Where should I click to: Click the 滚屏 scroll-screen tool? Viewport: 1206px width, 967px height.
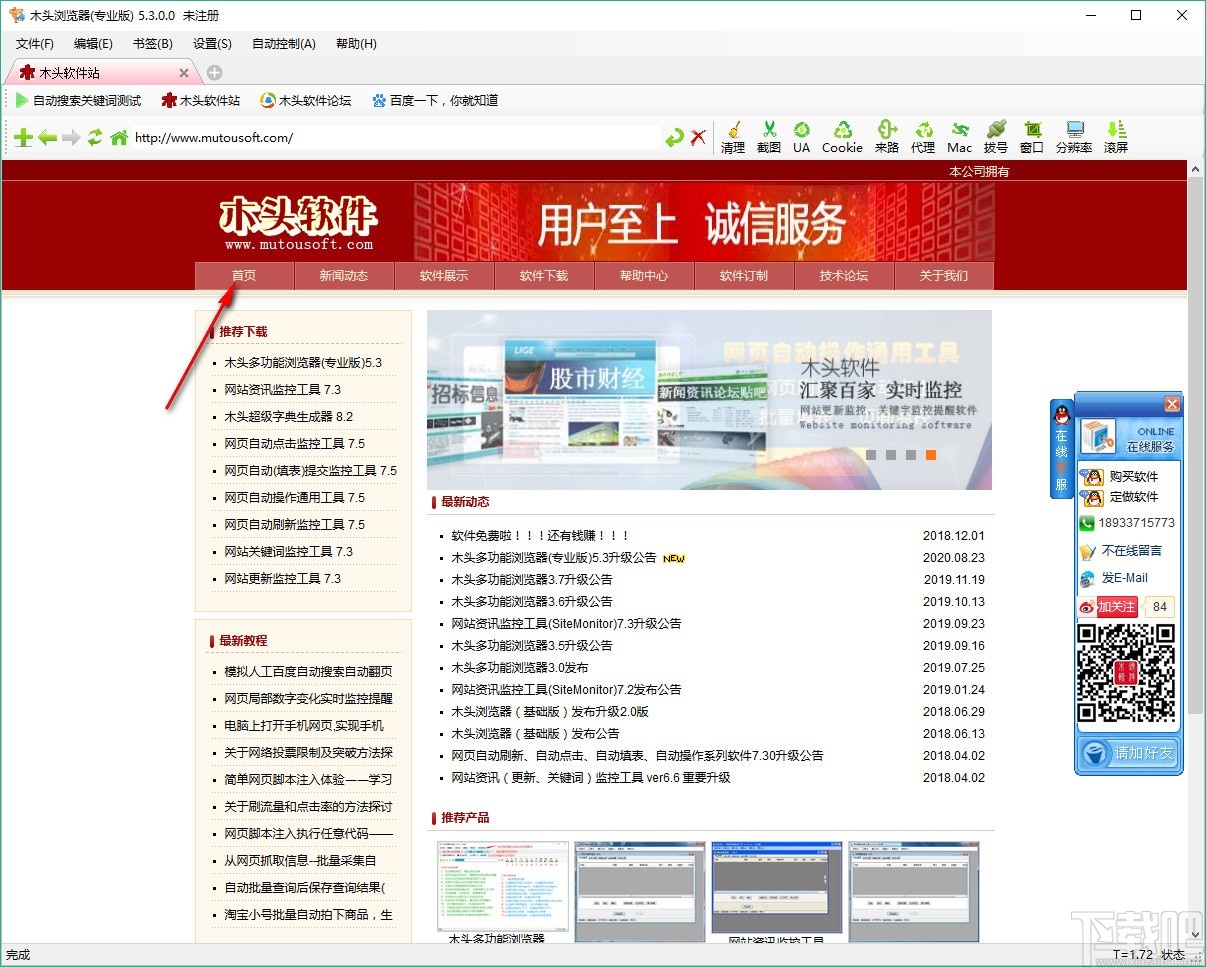(x=1116, y=137)
